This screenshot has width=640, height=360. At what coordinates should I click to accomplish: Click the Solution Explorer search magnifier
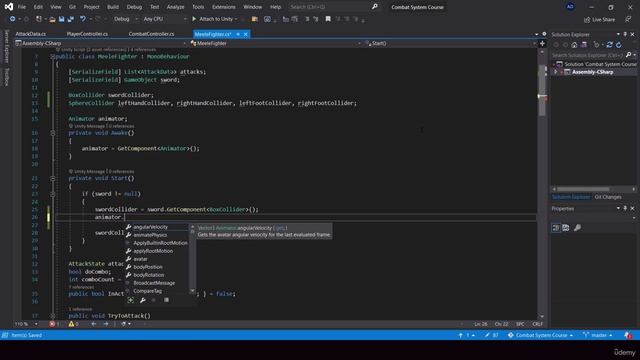(628, 55)
